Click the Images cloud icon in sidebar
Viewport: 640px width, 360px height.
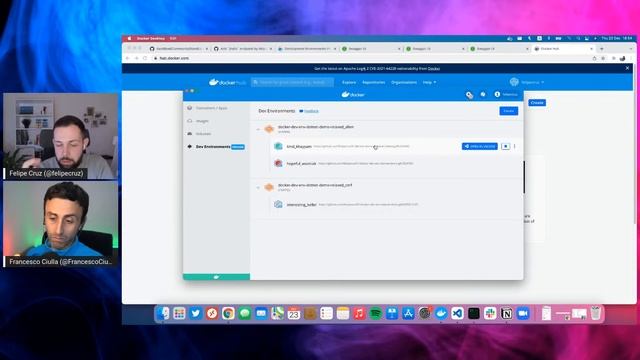pyautogui.click(x=189, y=121)
